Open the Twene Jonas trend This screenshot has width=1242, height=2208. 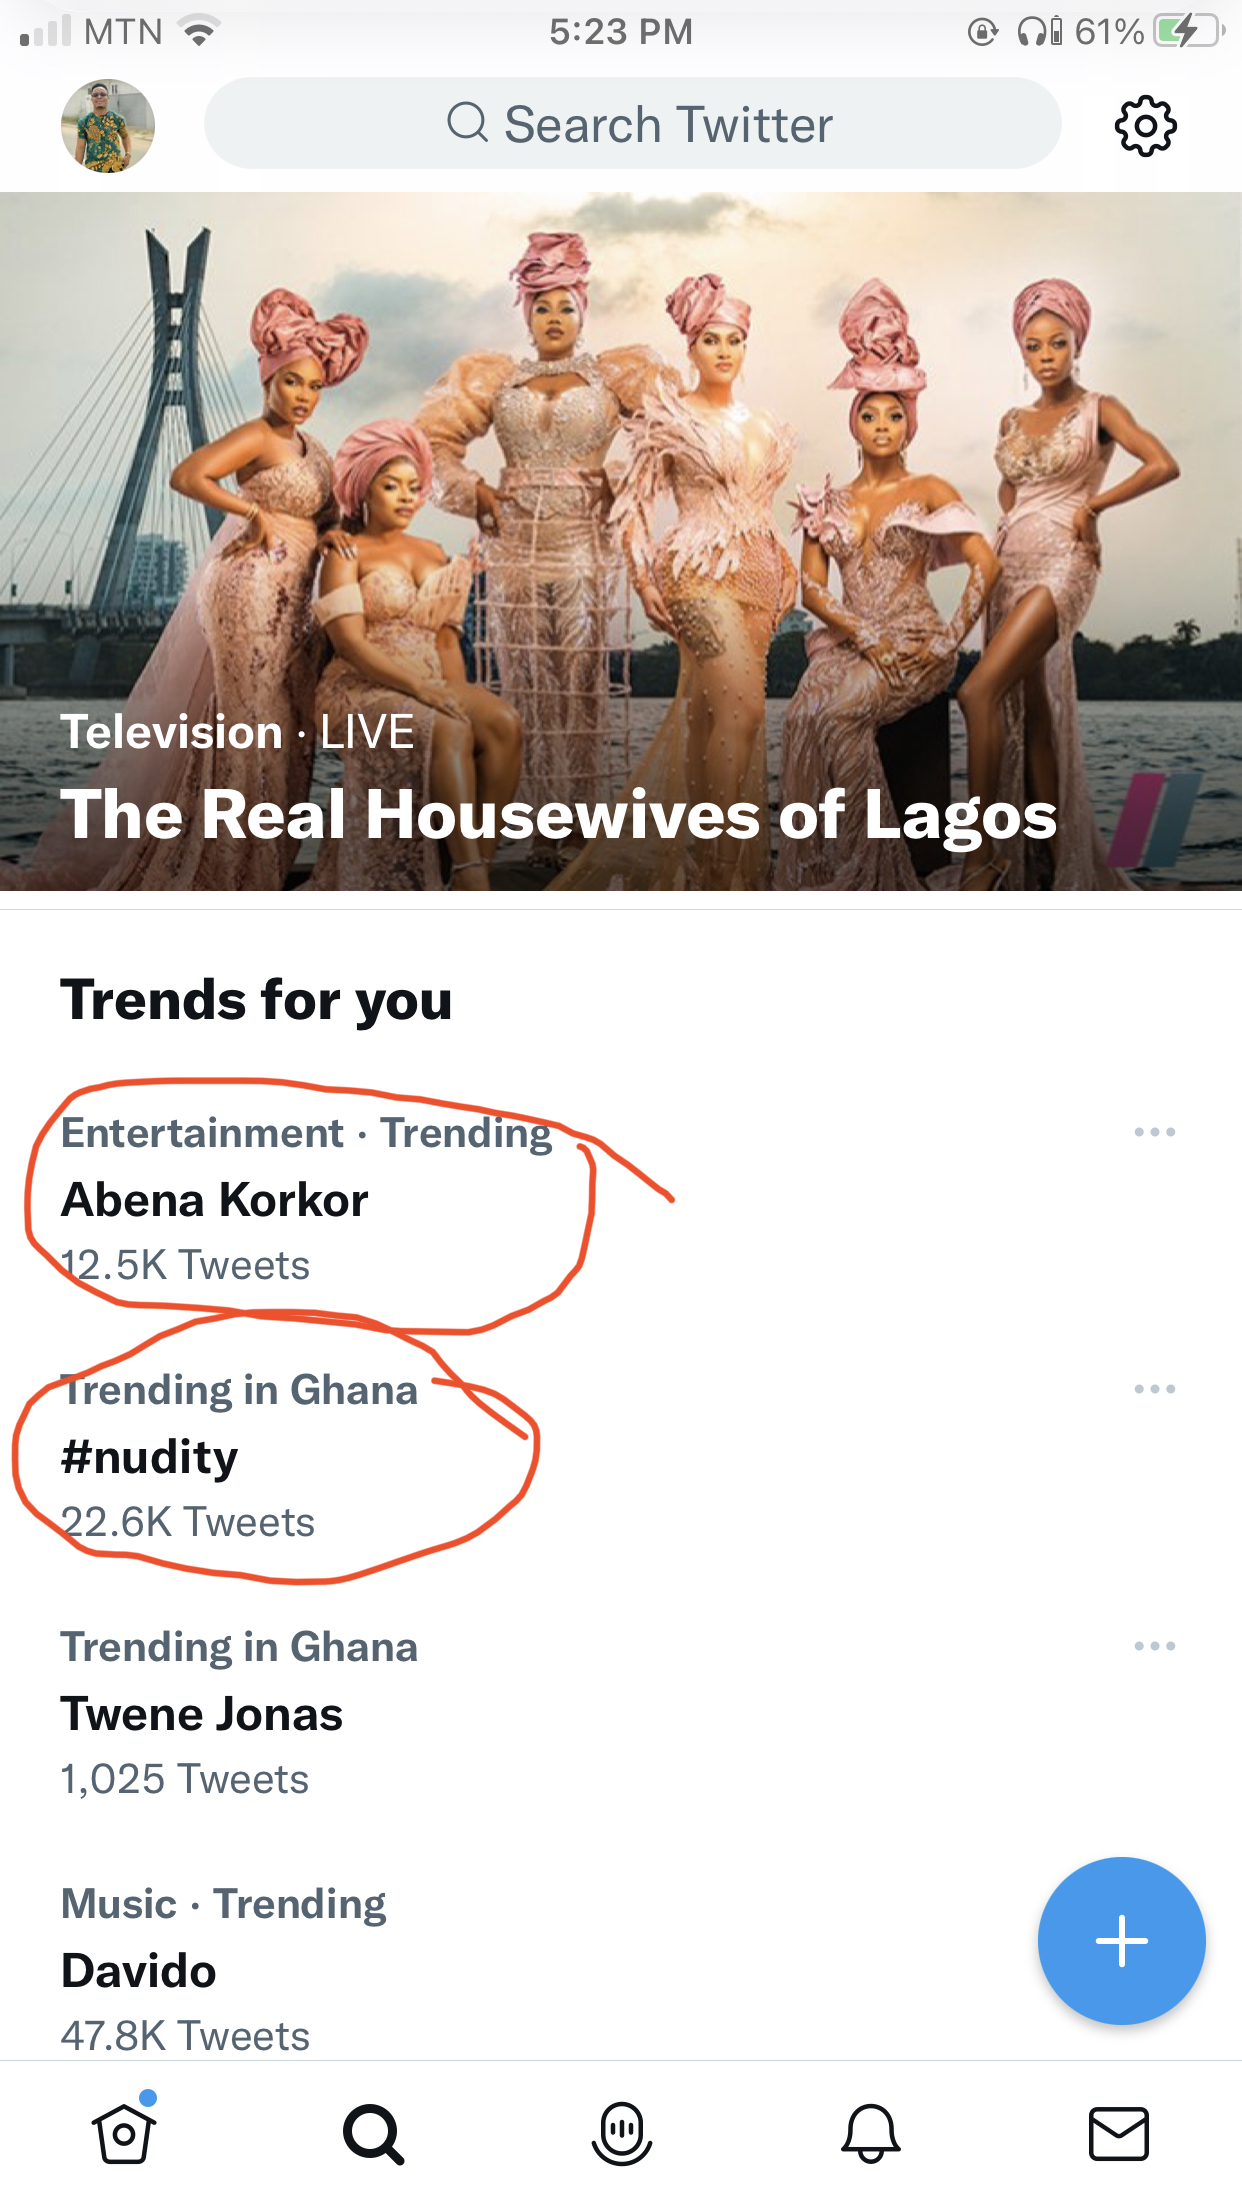coord(202,1714)
